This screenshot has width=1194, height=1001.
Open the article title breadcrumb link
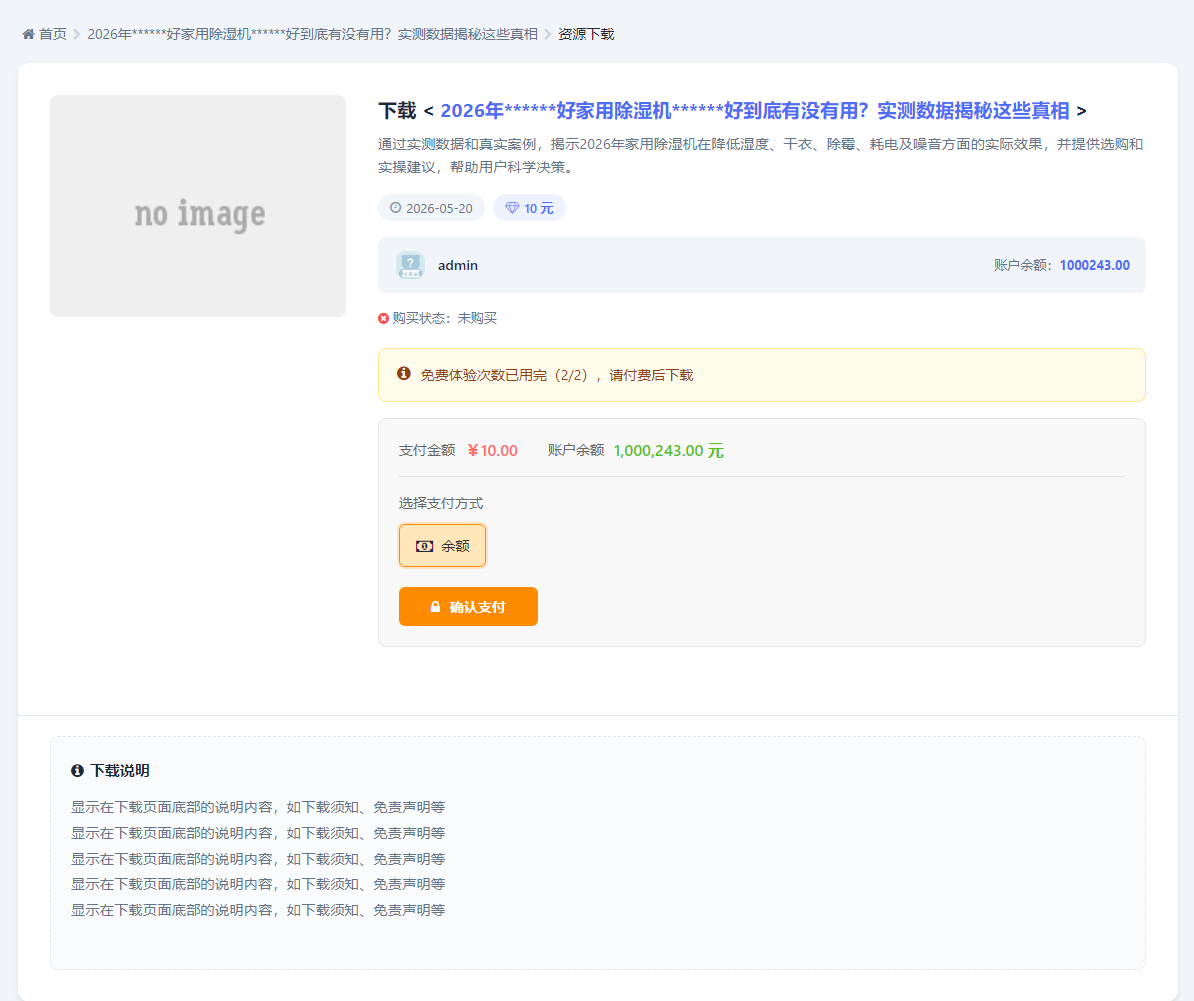click(x=312, y=34)
